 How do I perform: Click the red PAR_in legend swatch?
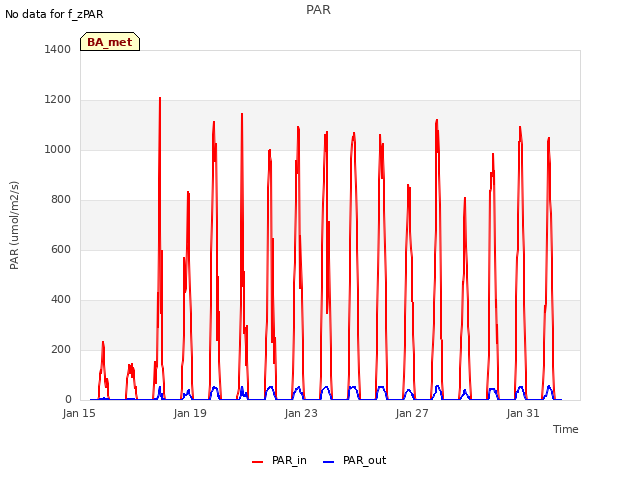tap(258, 462)
